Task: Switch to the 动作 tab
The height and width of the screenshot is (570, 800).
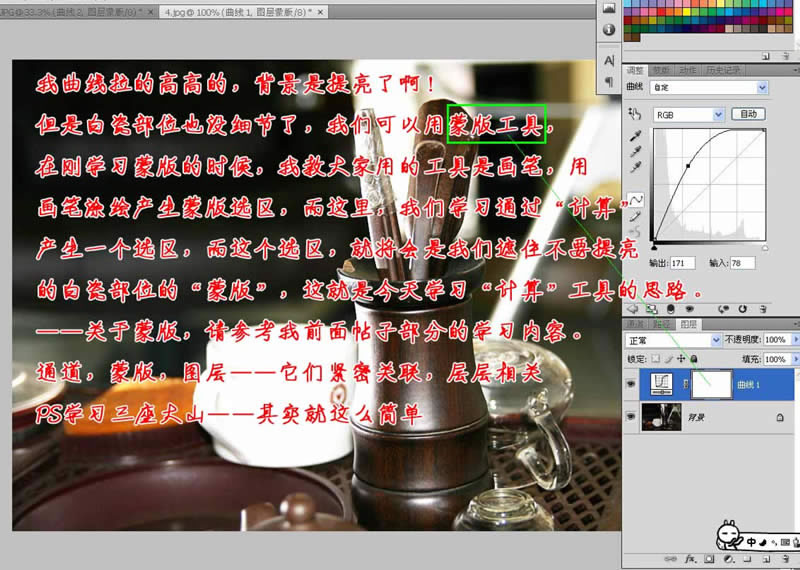Action: pos(688,70)
